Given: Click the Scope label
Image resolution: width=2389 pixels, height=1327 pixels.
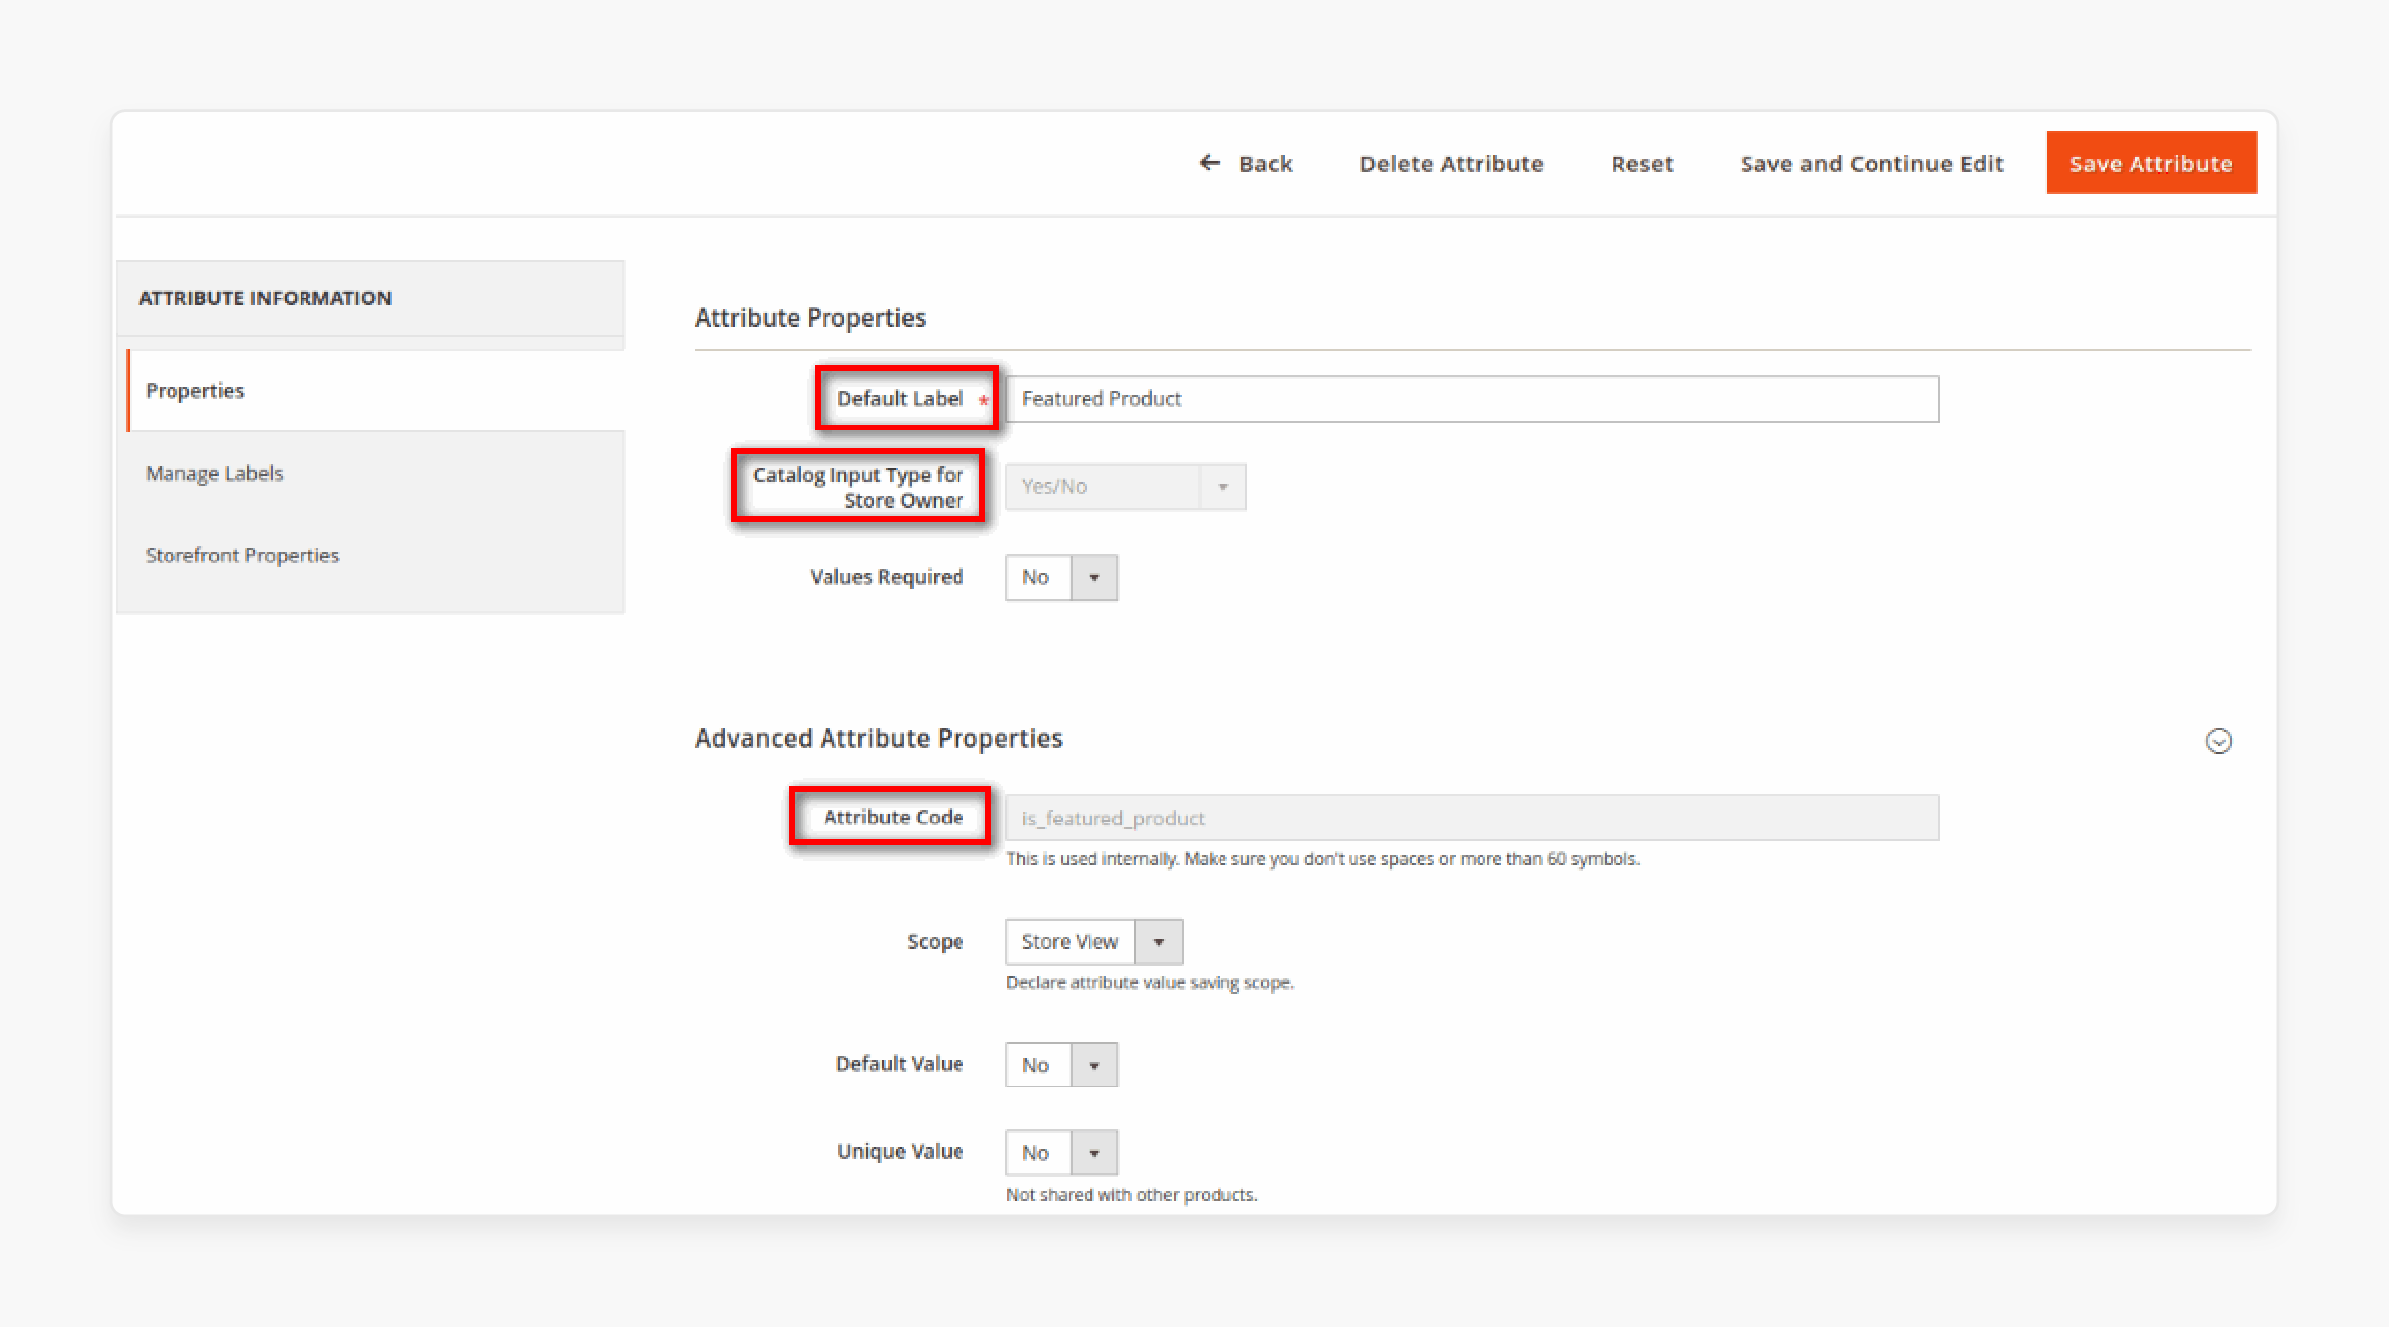Looking at the screenshot, I should [935, 942].
